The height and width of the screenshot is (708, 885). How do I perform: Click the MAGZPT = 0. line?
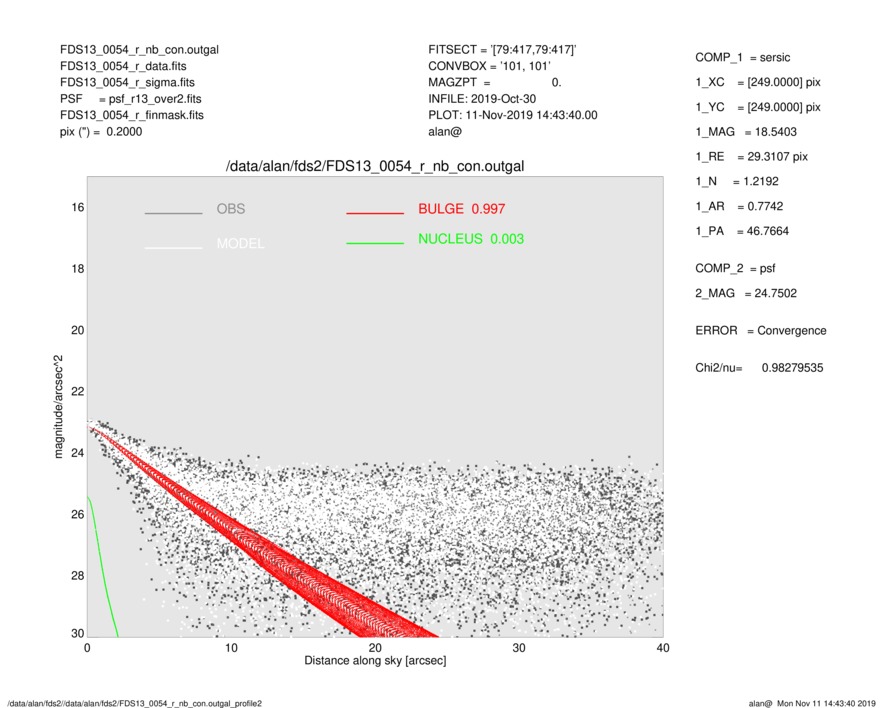[x=494, y=82]
